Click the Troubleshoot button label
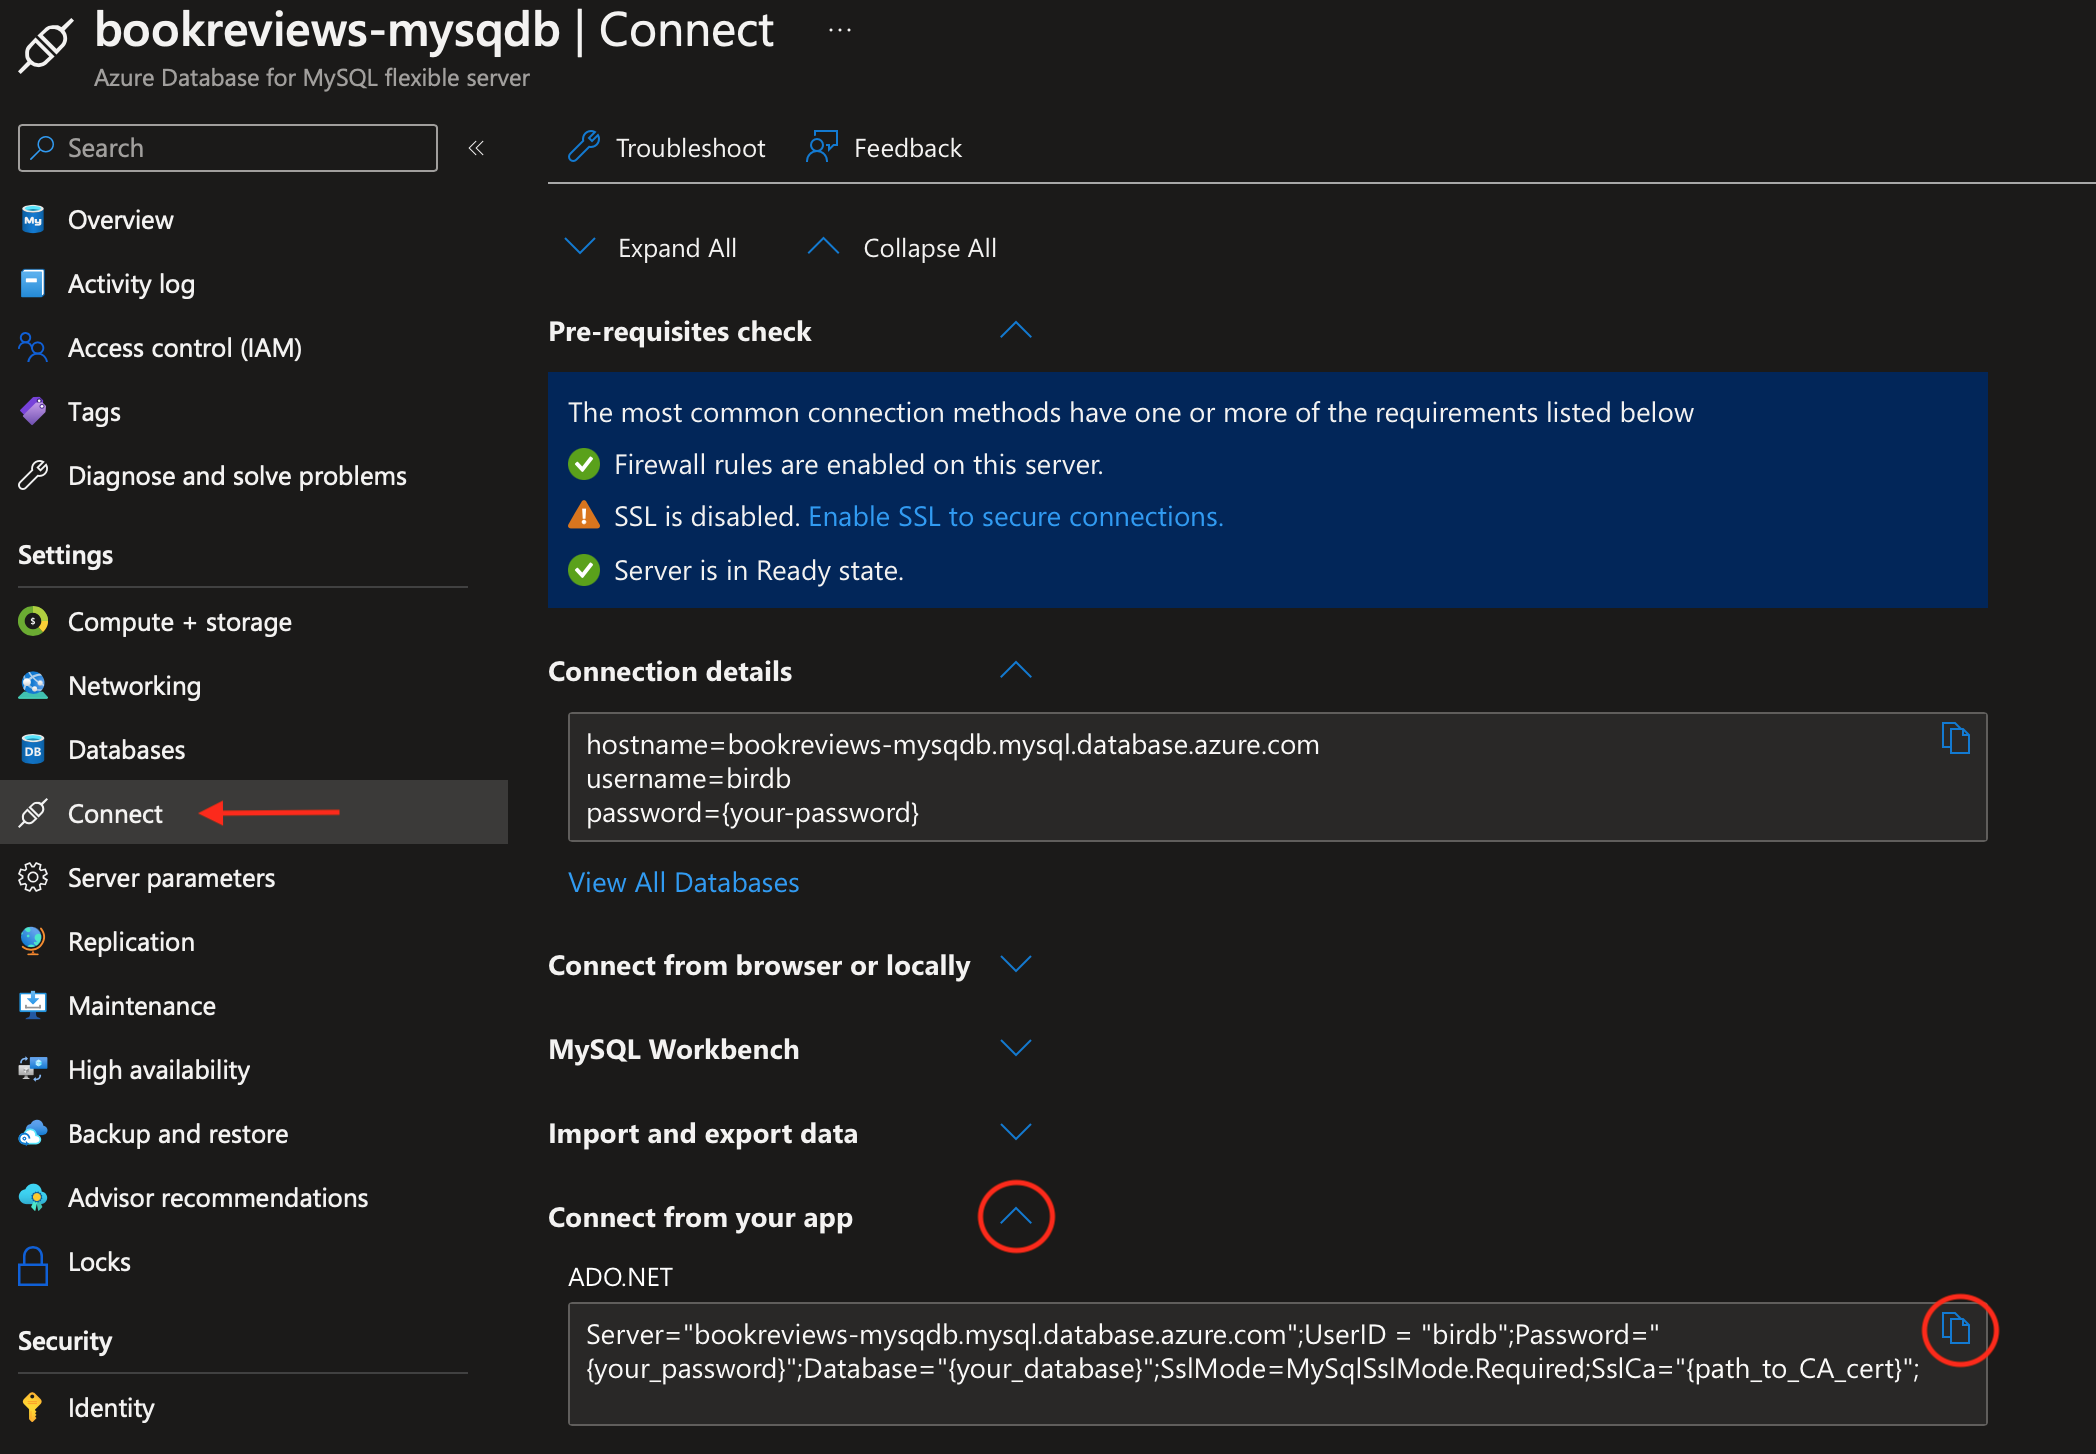The image size is (2096, 1454). click(690, 148)
